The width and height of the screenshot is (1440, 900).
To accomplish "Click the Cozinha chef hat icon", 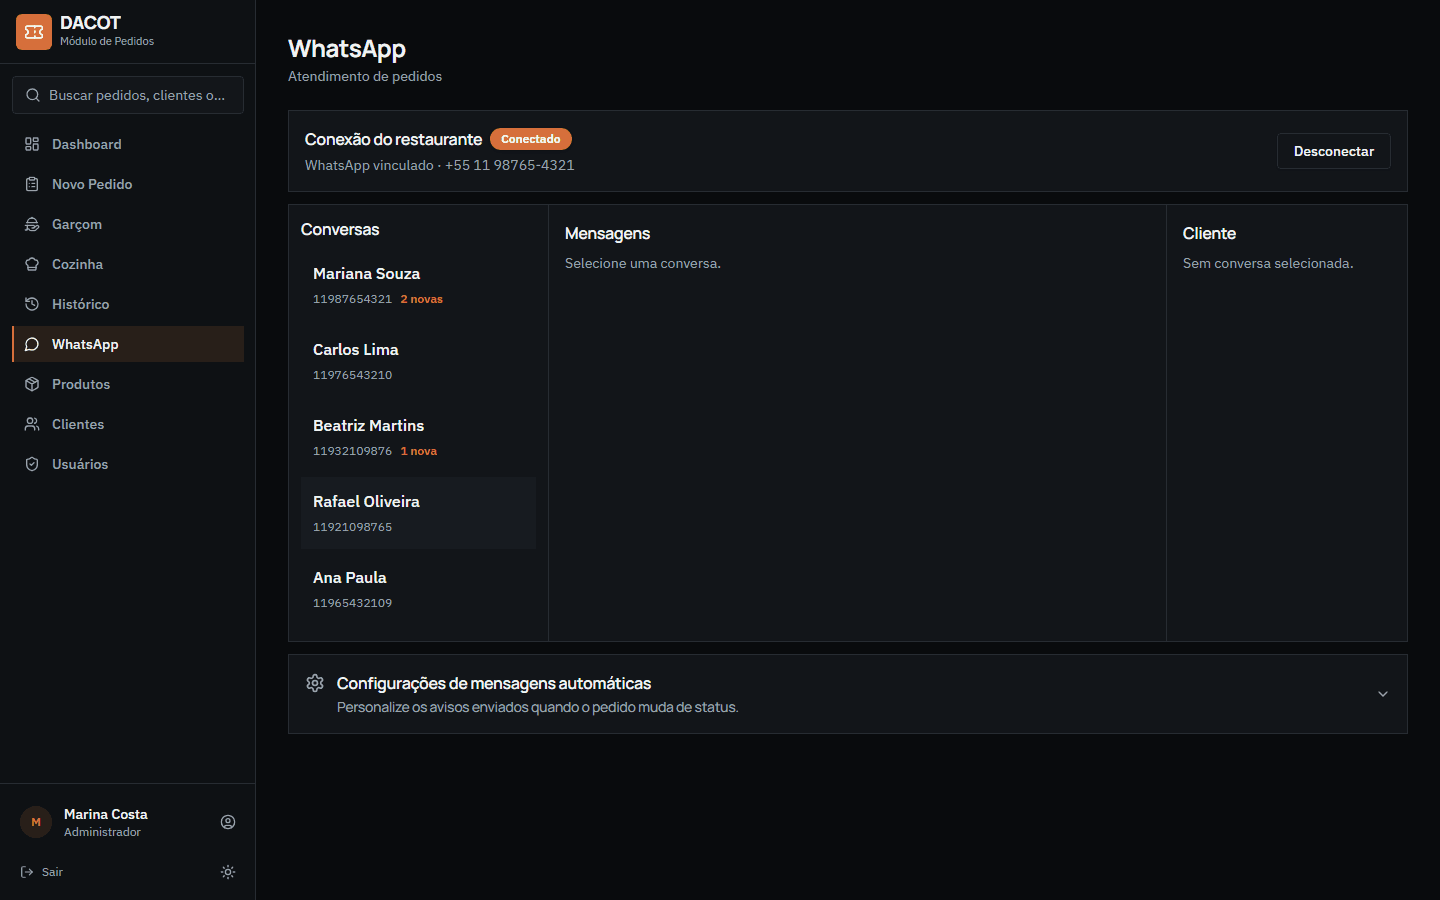I will [x=32, y=264].
